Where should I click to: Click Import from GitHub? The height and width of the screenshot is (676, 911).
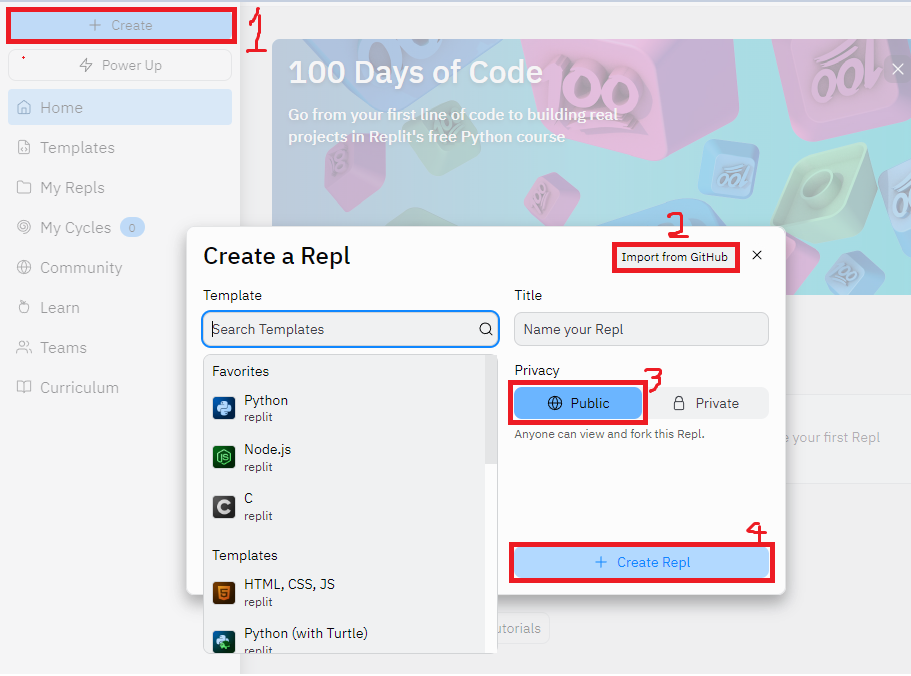(x=675, y=257)
